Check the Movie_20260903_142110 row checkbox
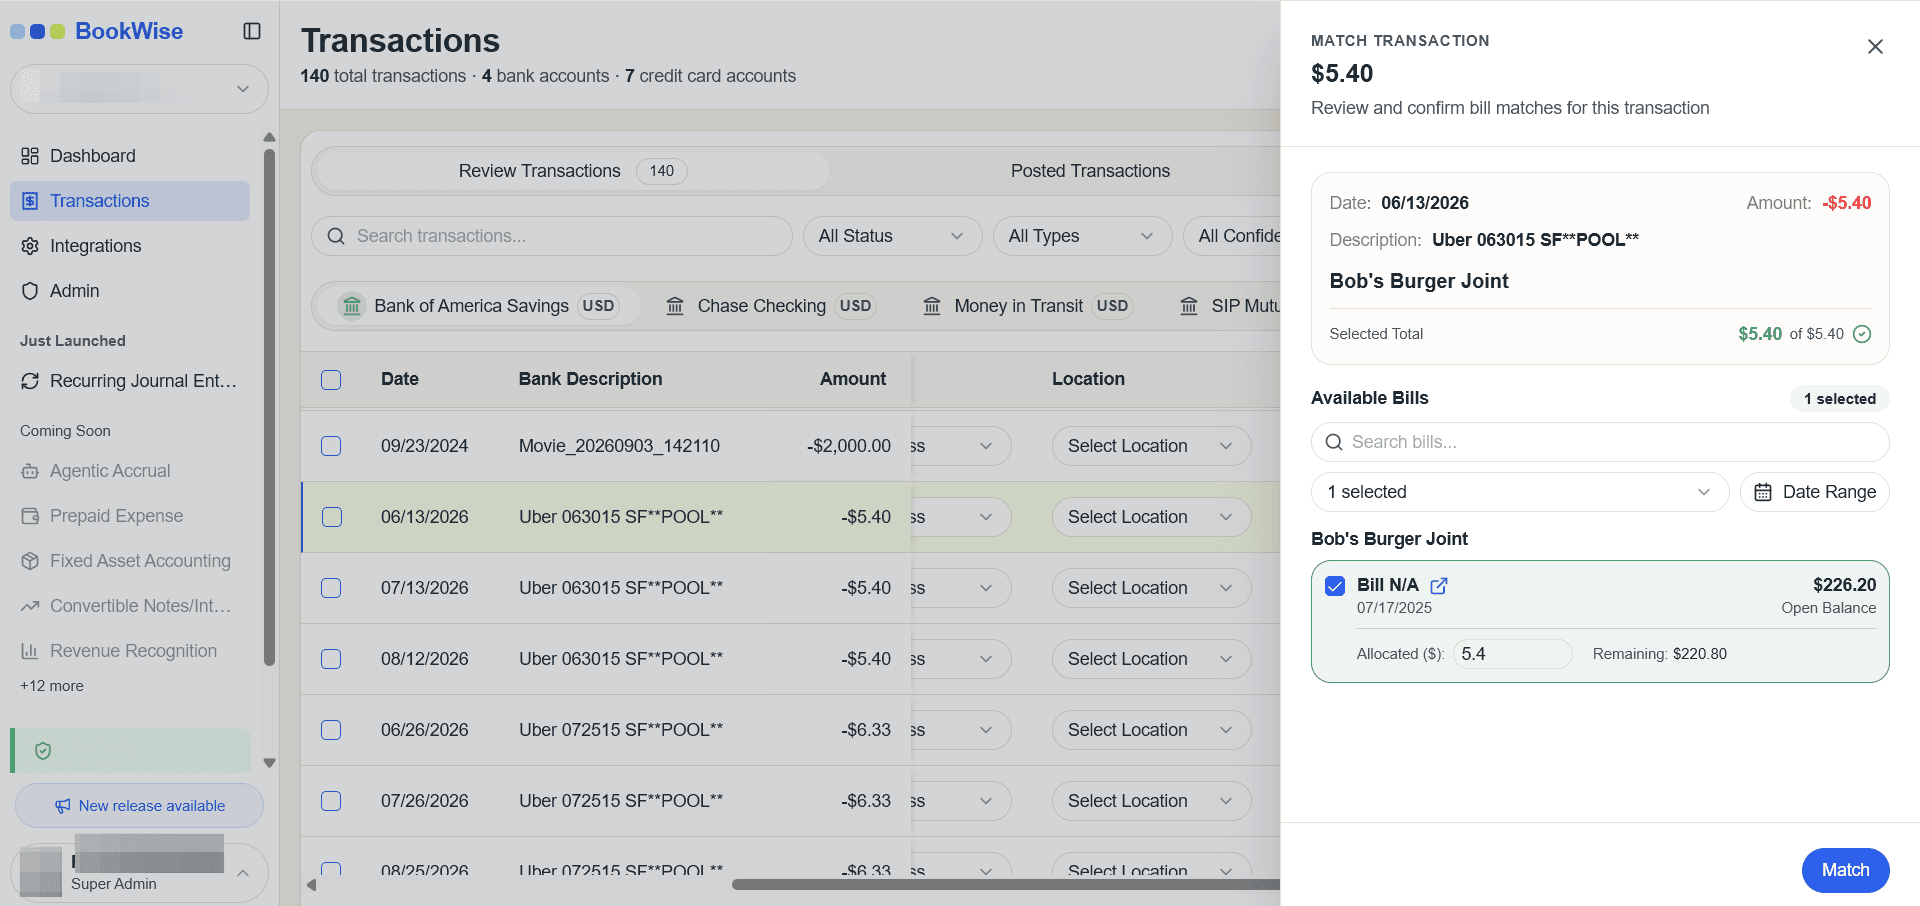 click(331, 446)
